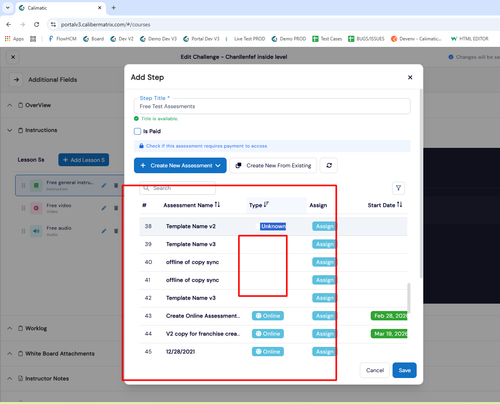The width and height of the screenshot is (500, 404).
Task: Reload the current browser page
Action: pyautogui.click(x=36, y=24)
